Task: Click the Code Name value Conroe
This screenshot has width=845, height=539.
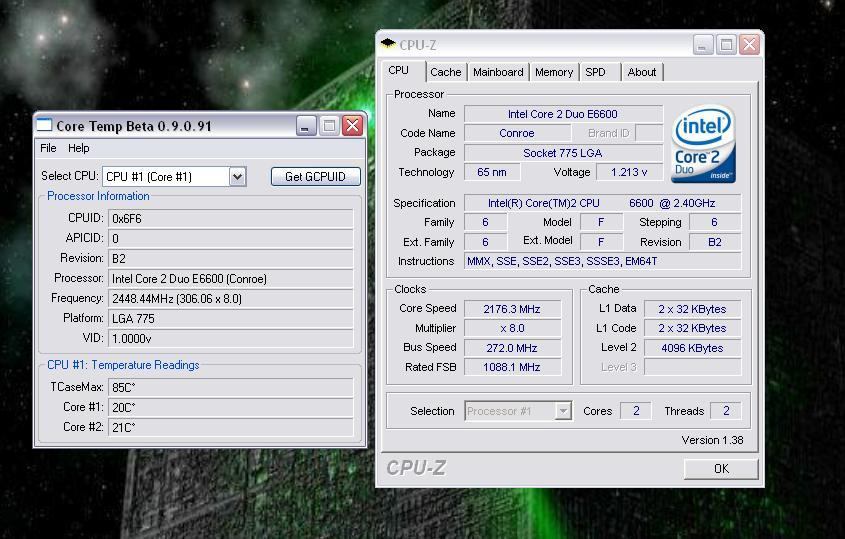Action: tap(517, 133)
